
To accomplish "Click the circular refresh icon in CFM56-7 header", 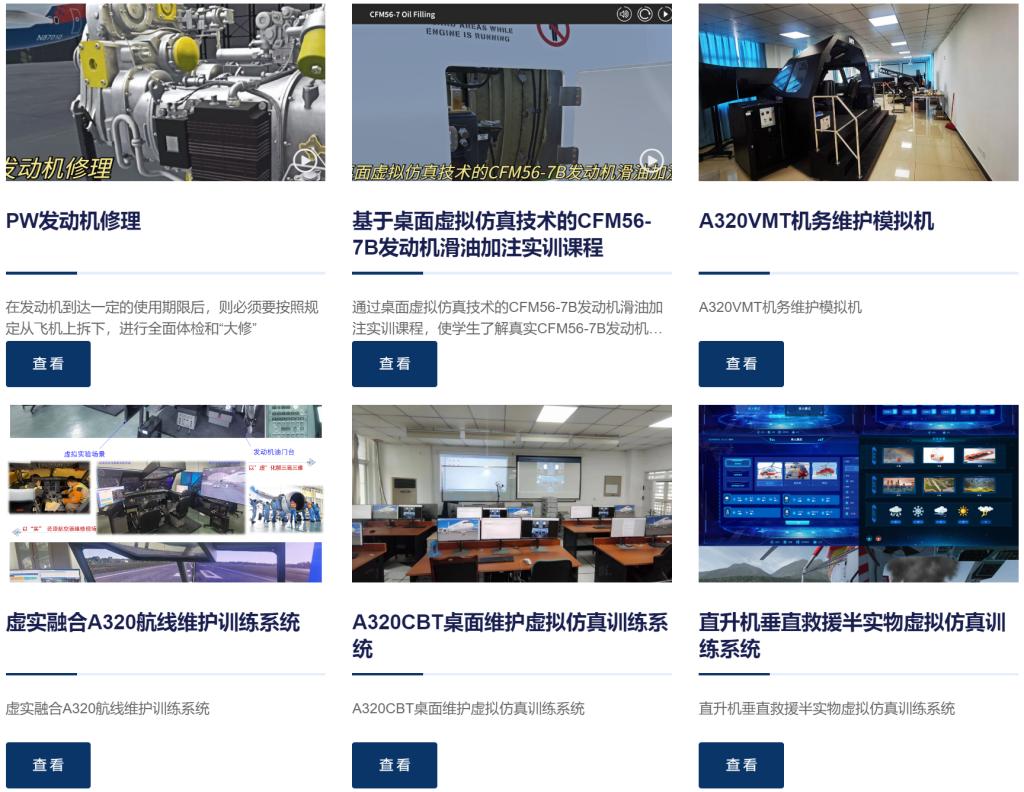I will (645, 14).
